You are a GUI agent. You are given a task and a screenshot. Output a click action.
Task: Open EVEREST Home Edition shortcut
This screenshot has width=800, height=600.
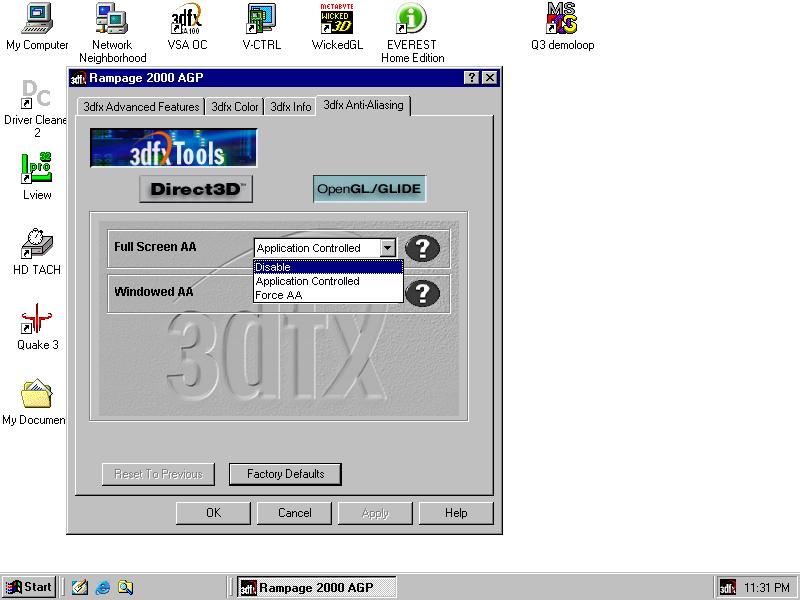point(412,19)
